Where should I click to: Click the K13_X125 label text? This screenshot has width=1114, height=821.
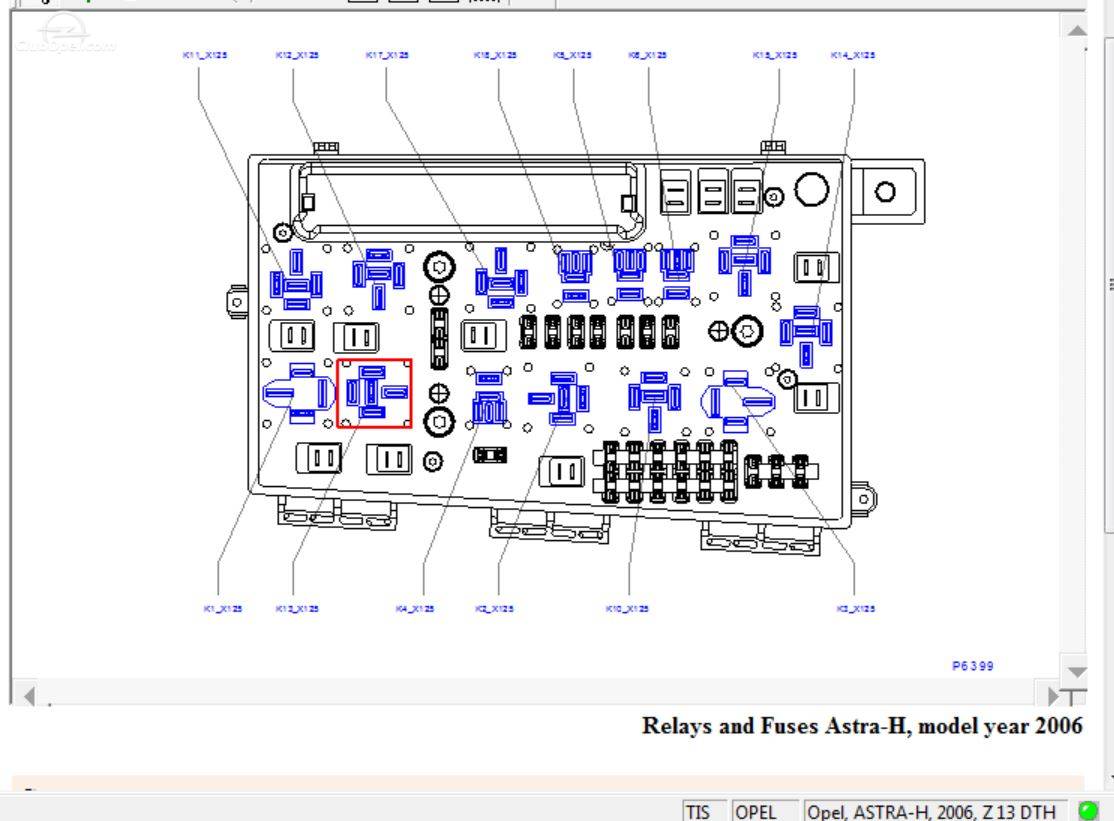tap(297, 609)
